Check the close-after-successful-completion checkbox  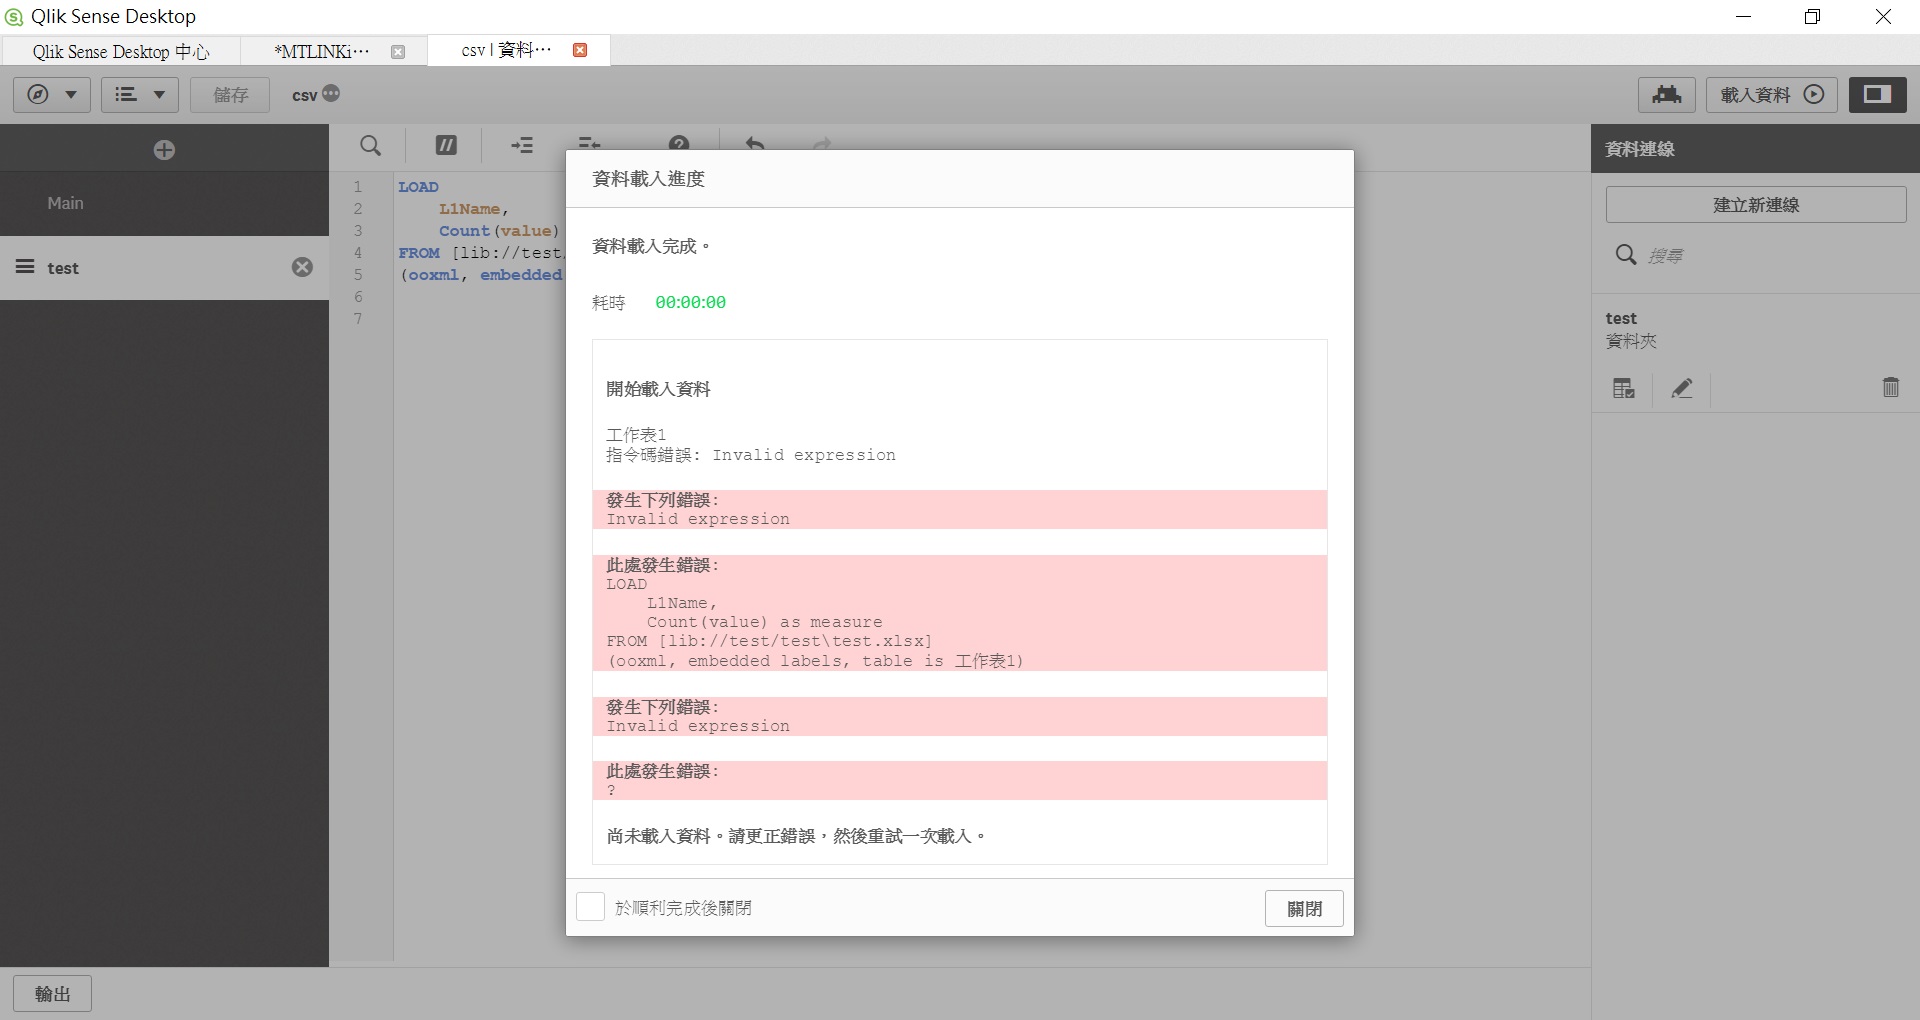[591, 907]
